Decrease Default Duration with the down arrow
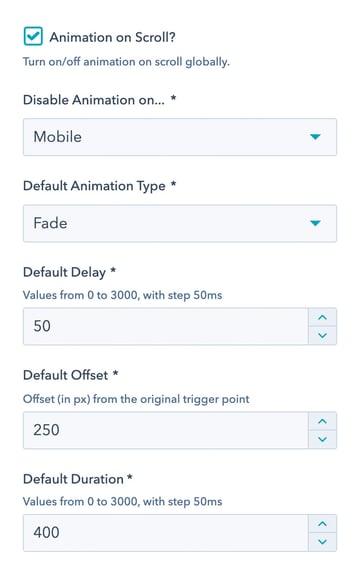 [322, 542]
